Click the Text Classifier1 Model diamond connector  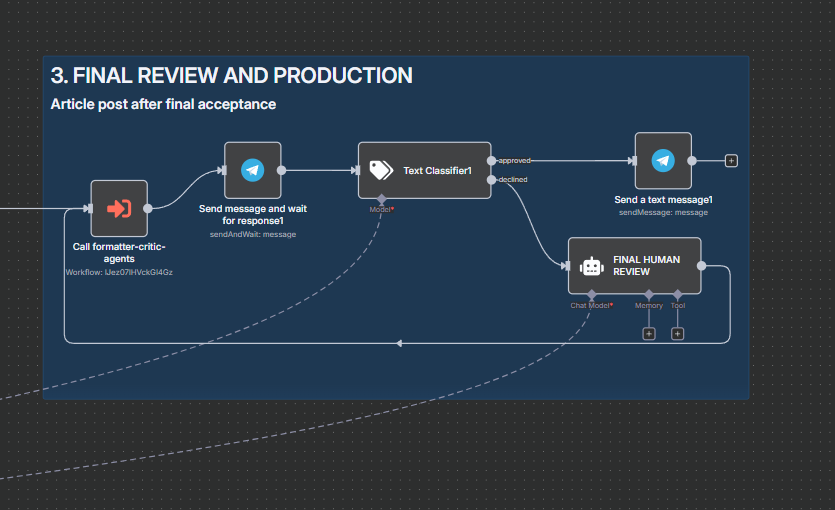tap(381, 199)
